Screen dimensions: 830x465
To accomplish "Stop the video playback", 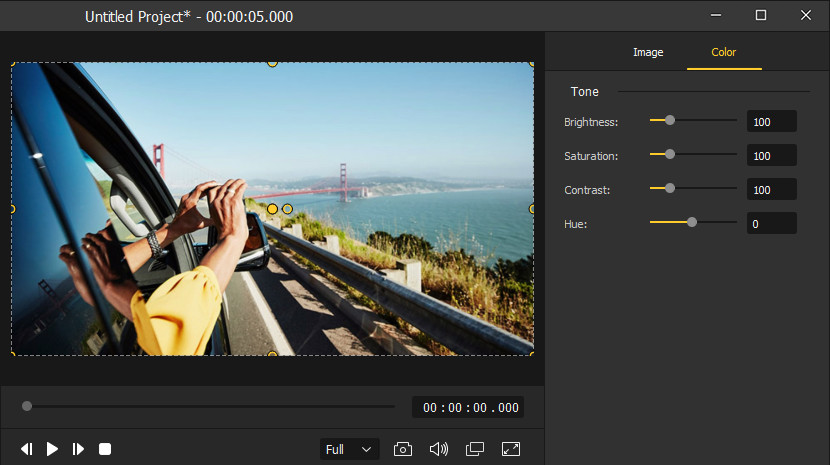I will point(104,450).
